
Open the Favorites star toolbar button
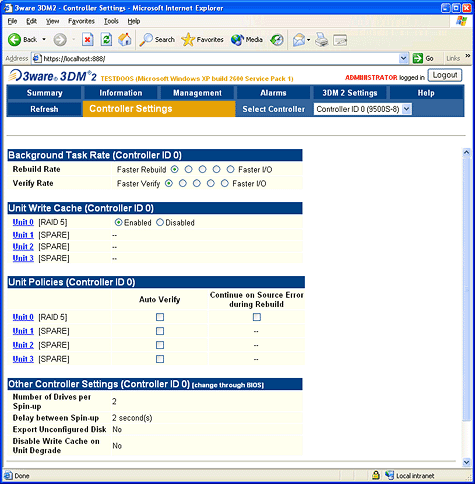202,40
